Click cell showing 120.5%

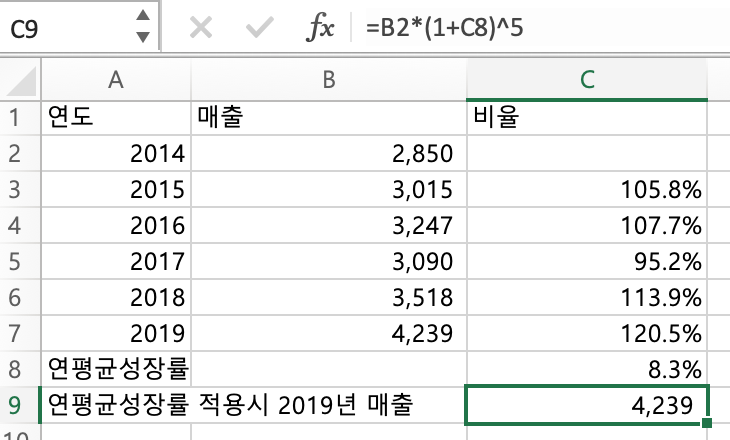pos(587,332)
